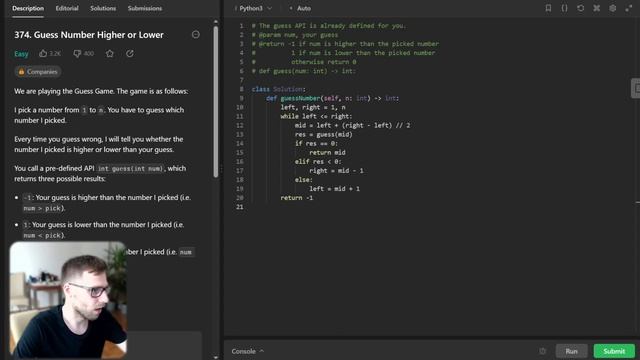Click the scroll down arrow of the description panel
Image resolution: width=640 pixels, height=360 pixels.
point(216,357)
